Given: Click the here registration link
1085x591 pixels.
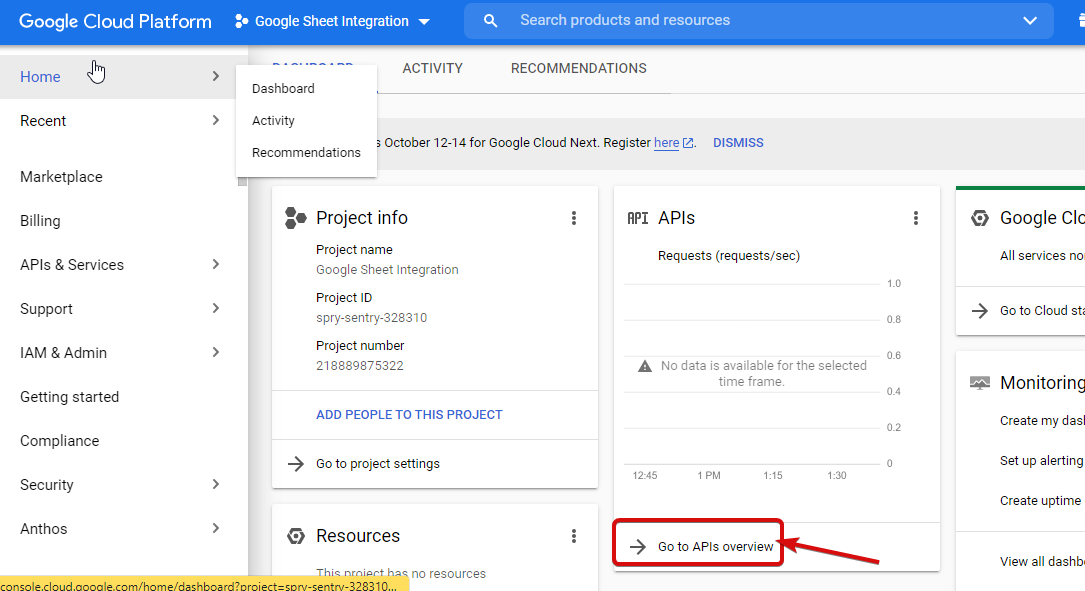Looking at the screenshot, I should [666, 143].
